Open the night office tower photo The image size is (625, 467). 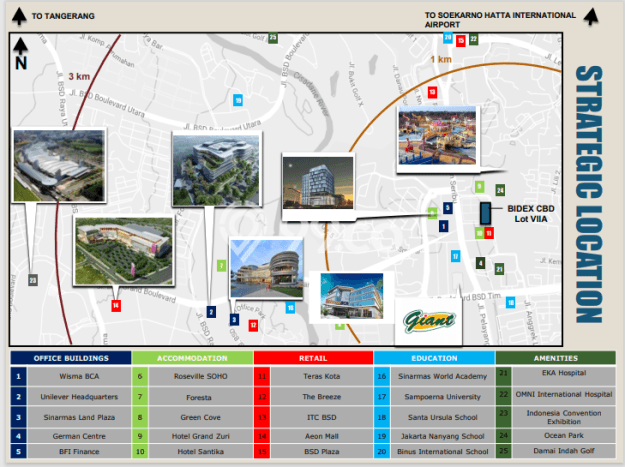pyautogui.click(x=318, y=183)
